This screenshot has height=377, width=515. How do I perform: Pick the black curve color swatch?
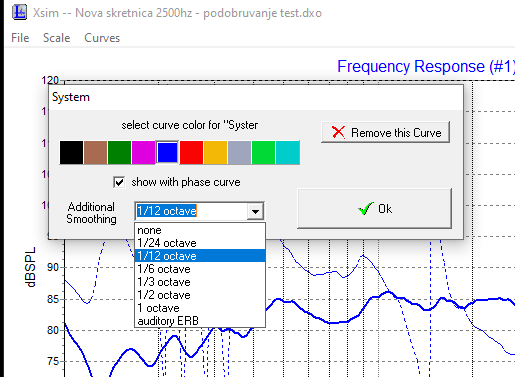click(71, 153)
